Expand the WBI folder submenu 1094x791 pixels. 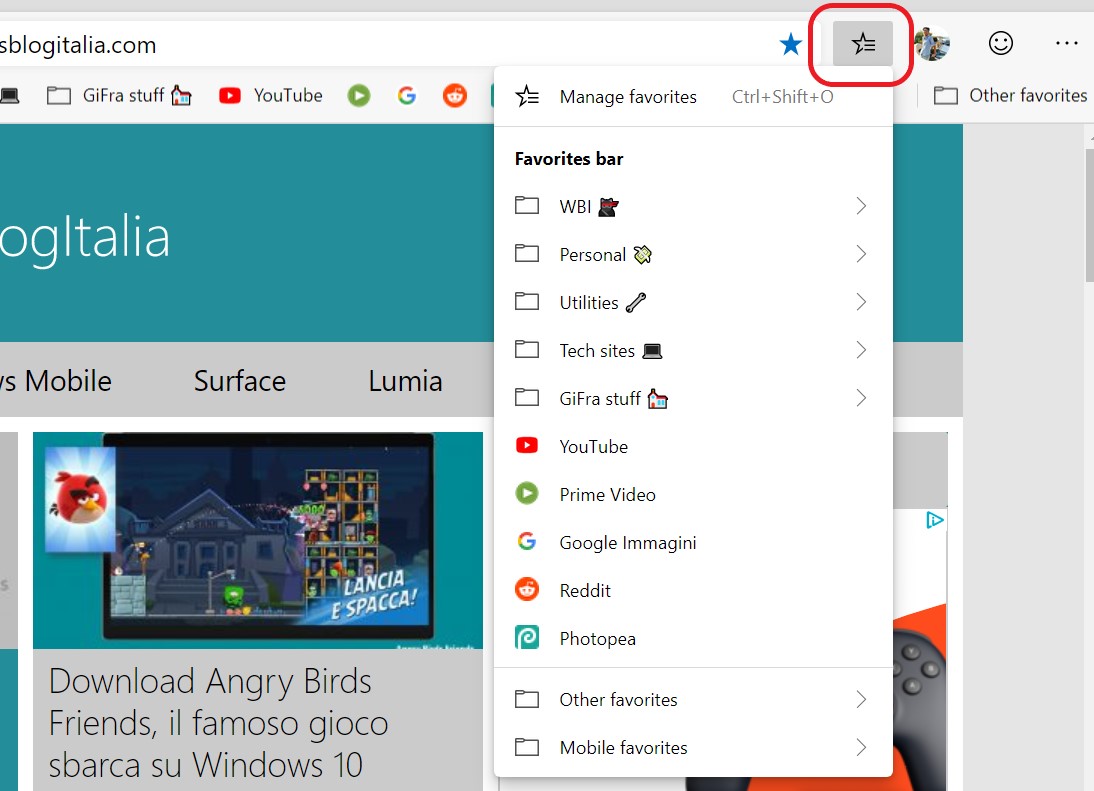694,206
